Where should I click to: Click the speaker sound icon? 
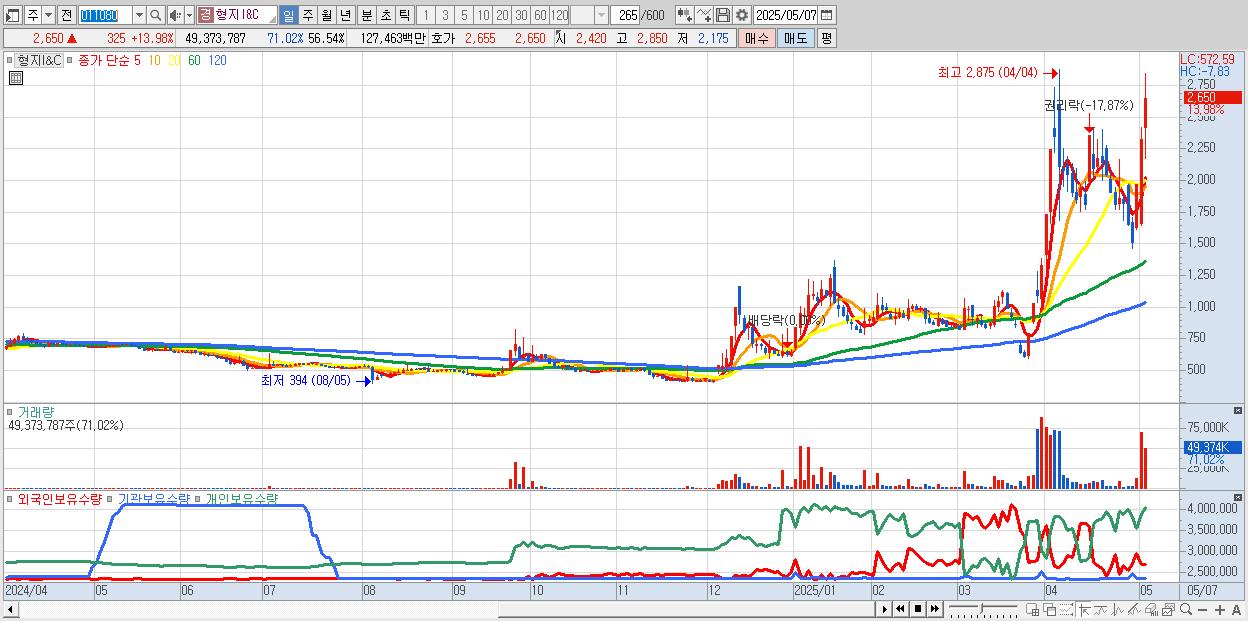tap(175, 15)
